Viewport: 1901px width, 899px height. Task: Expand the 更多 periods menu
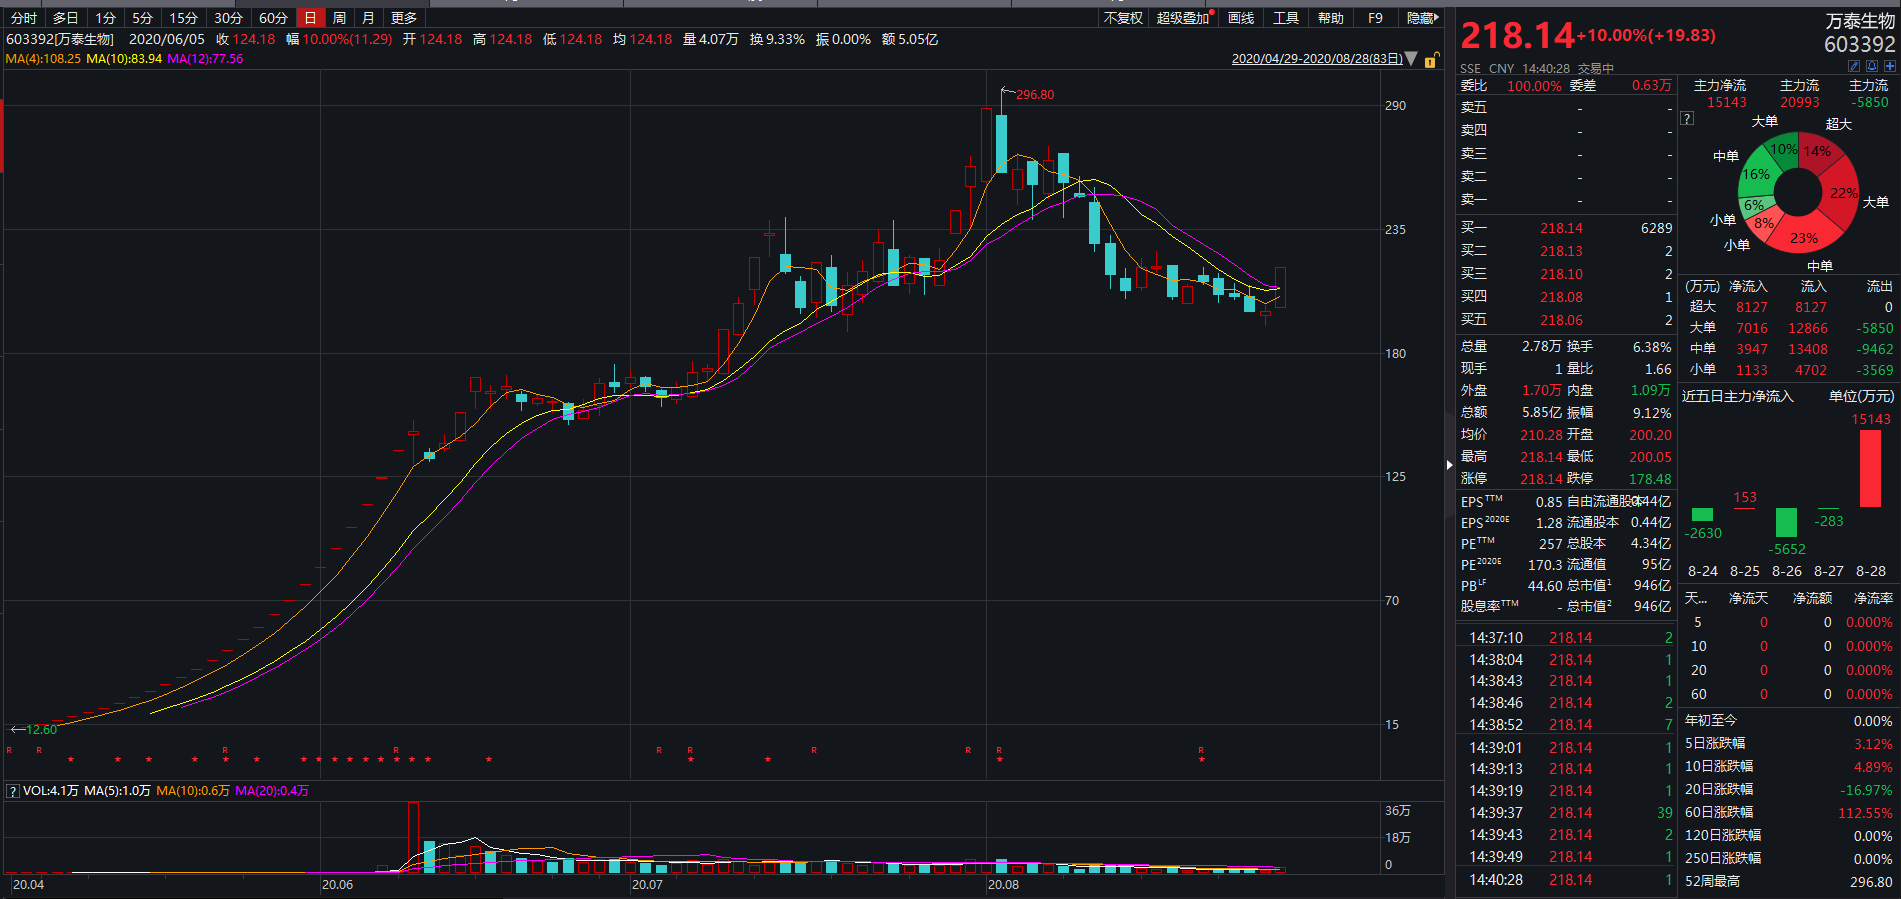tap(404, 18)
